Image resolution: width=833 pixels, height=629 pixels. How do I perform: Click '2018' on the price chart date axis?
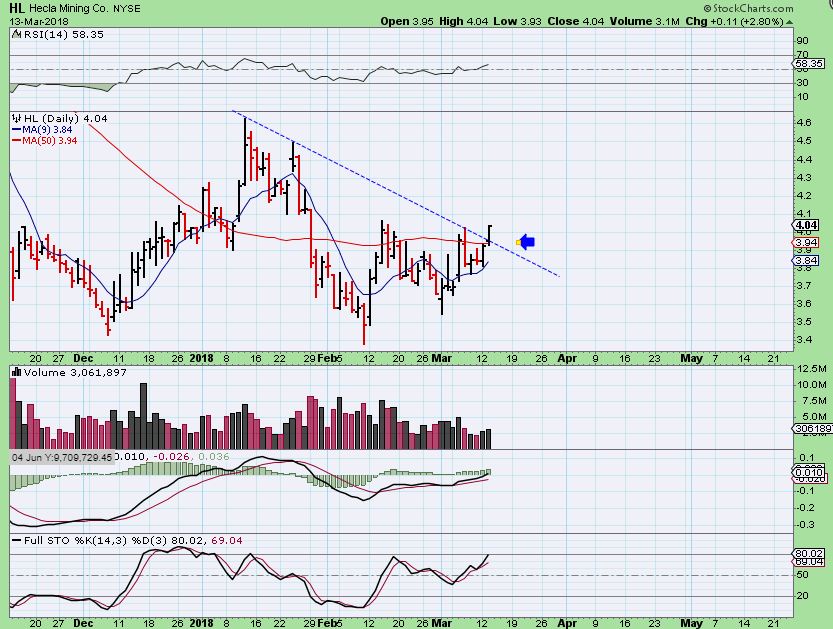[x=201, y=358]
